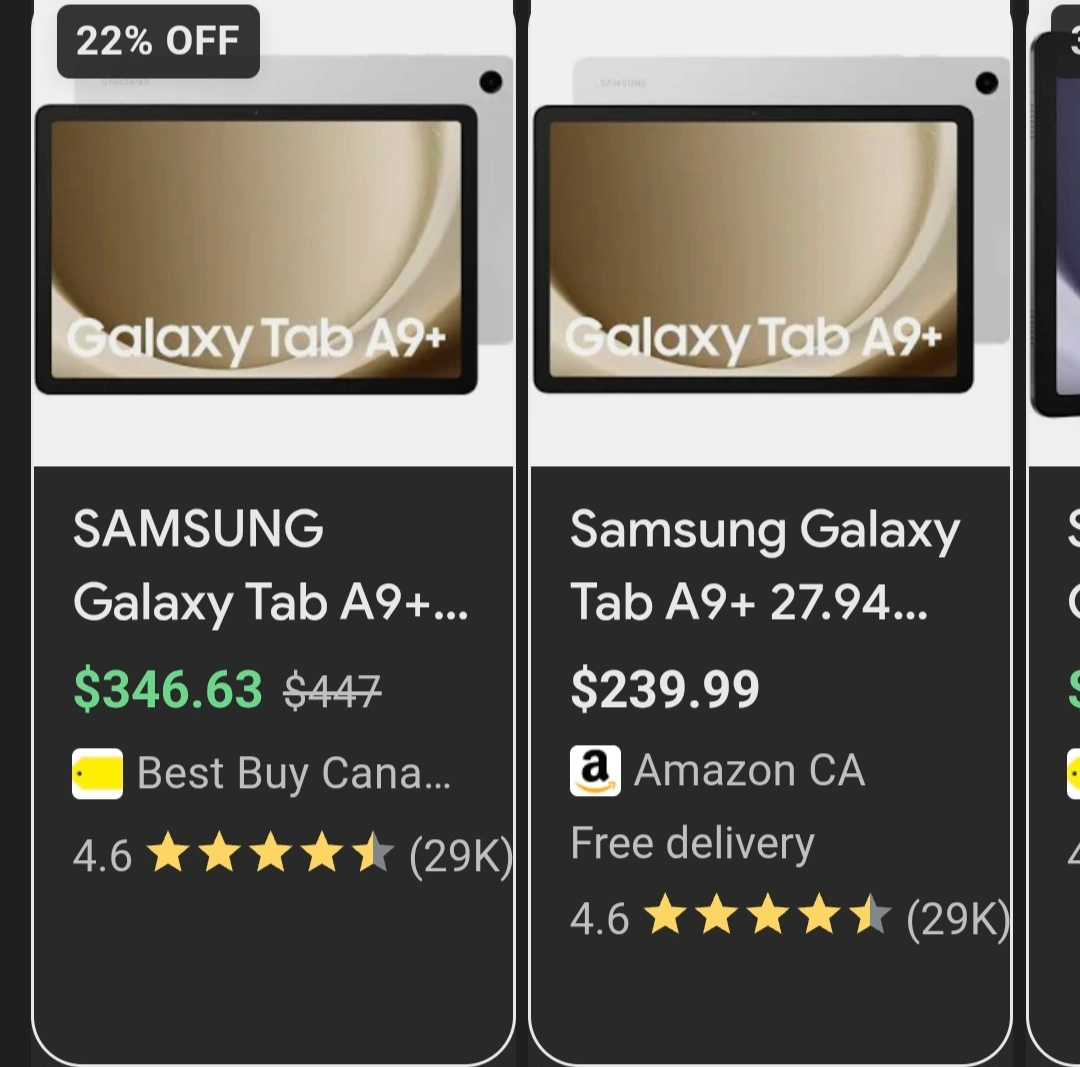Open the partially visible third product image
1080x1067 pixels.
(x=1056, y=230)
